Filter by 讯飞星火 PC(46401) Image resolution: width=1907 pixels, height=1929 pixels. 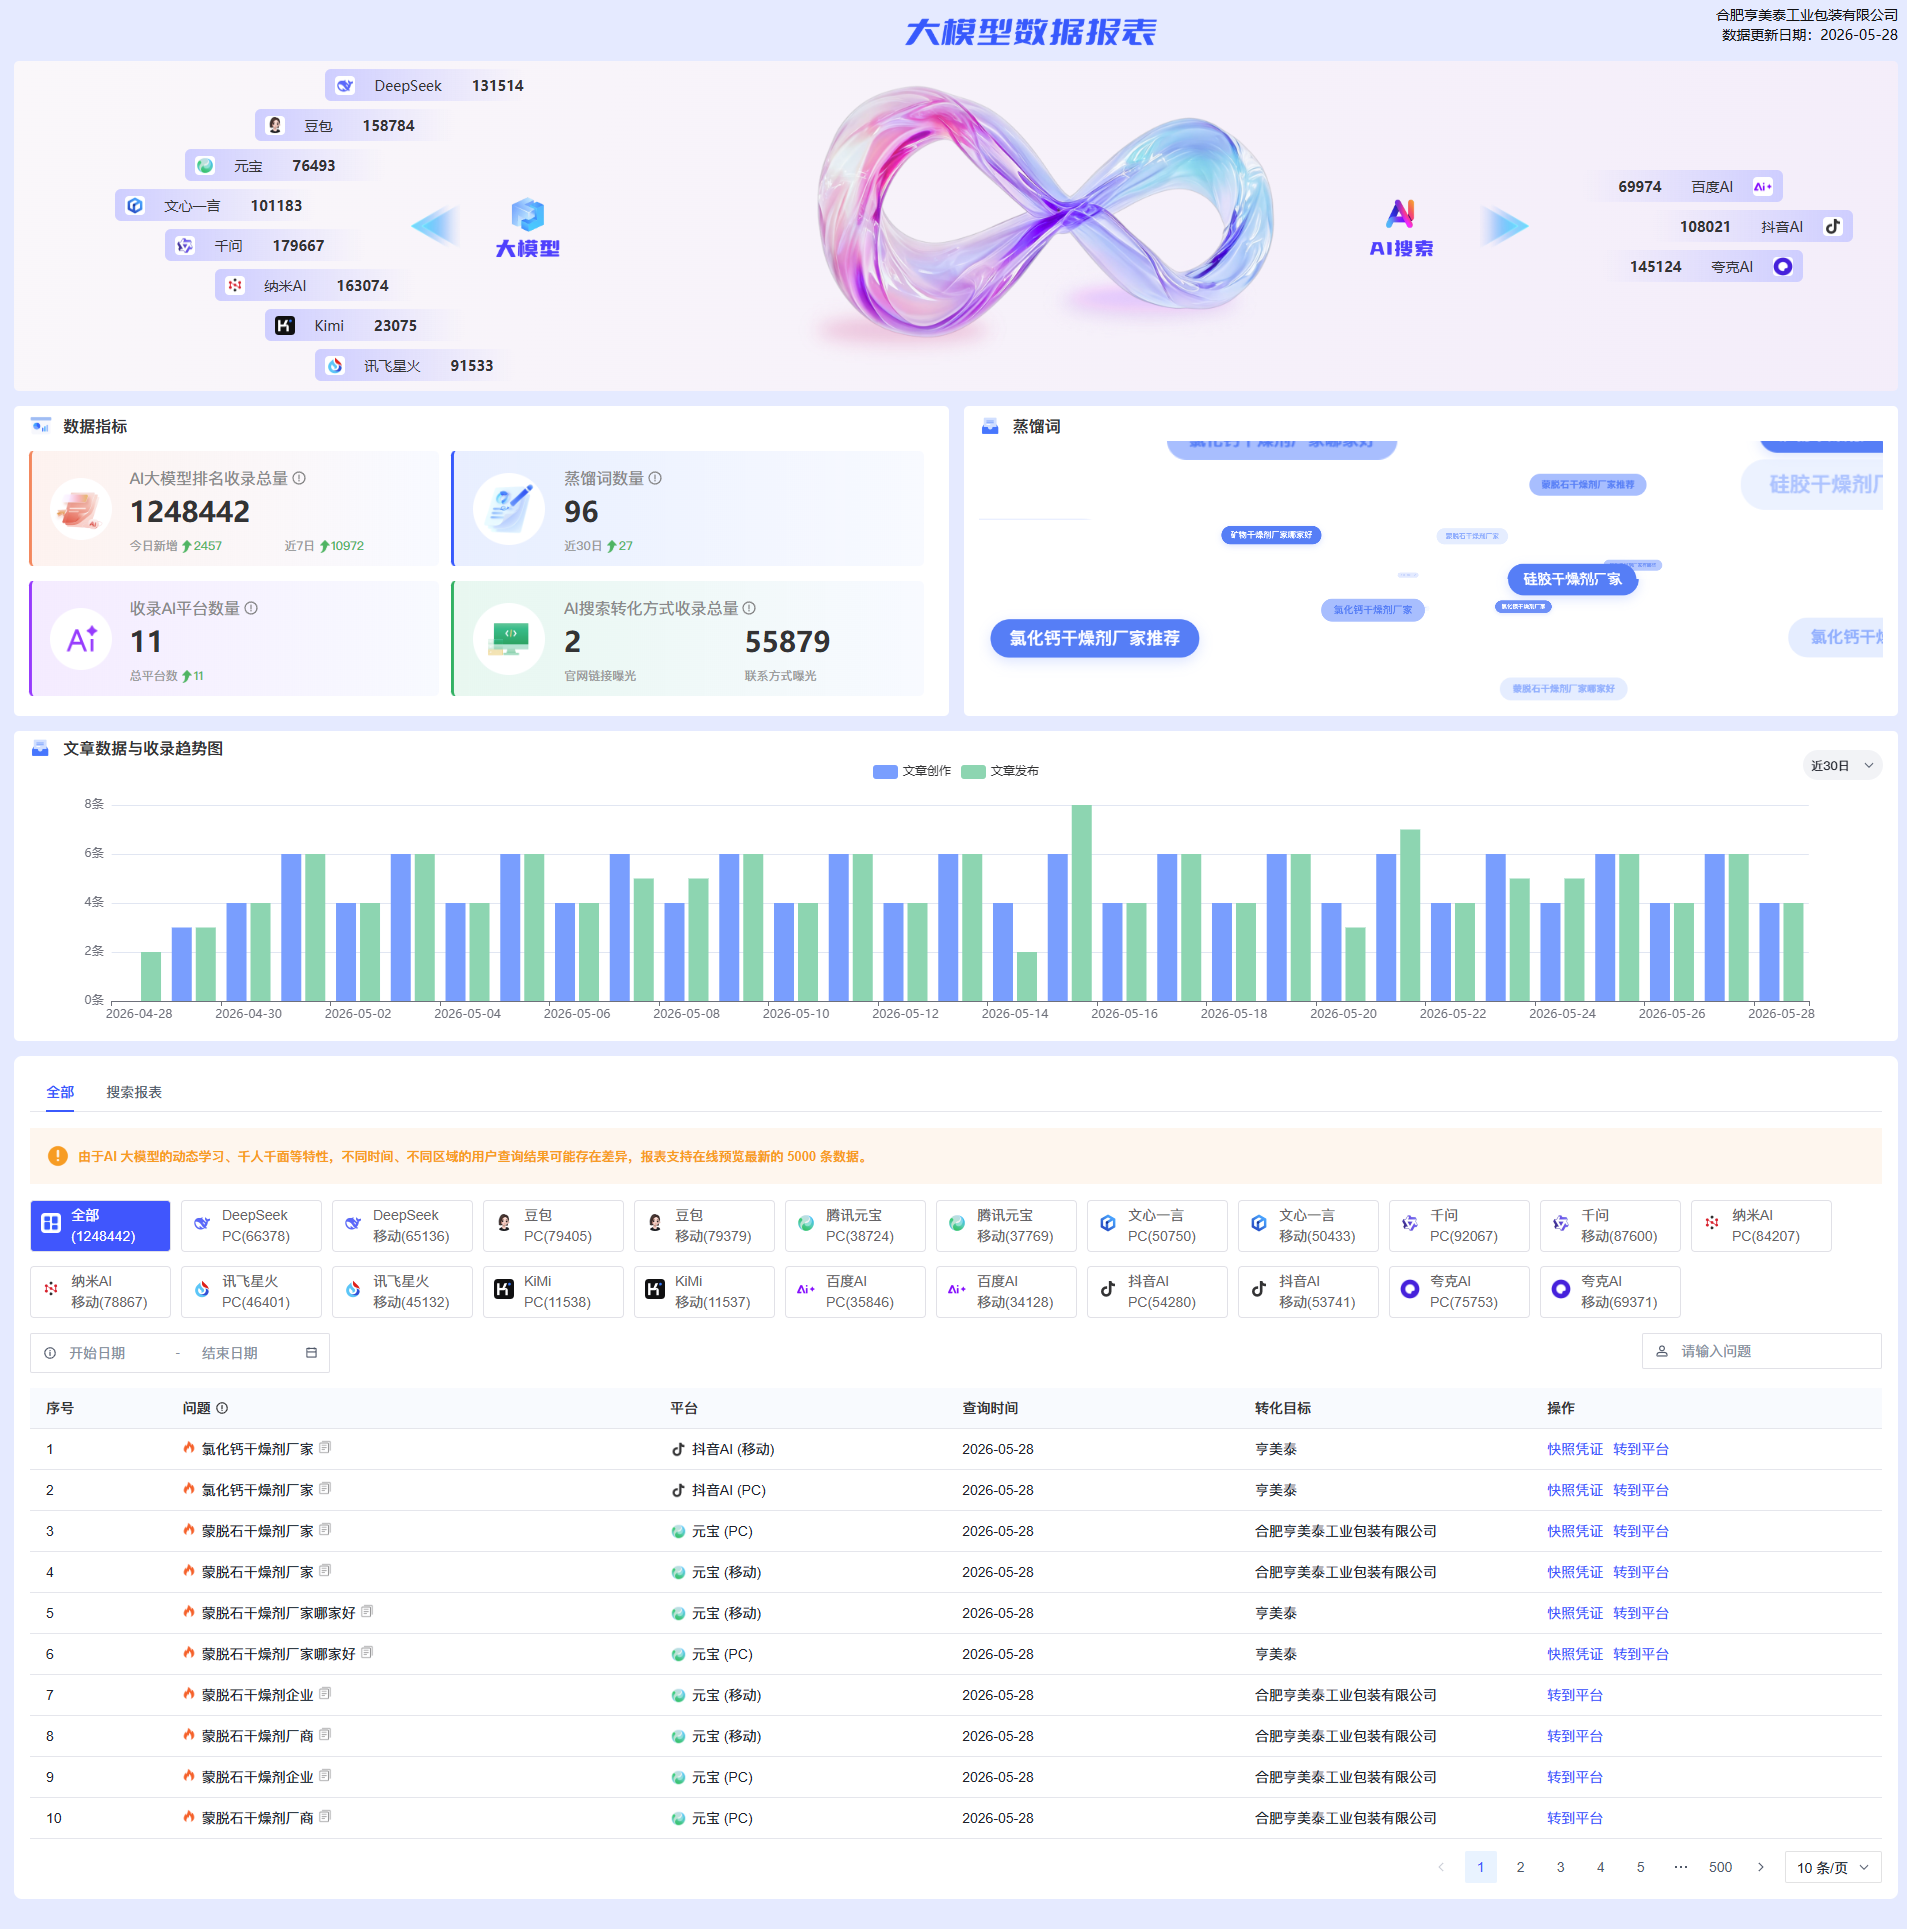251,1293
